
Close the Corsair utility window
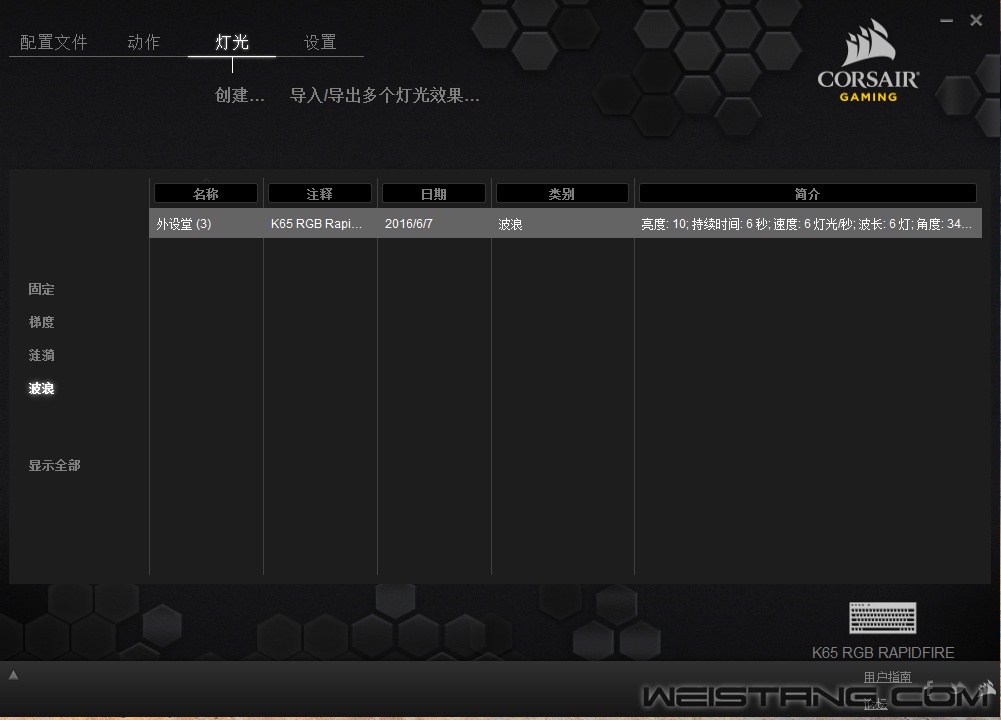click(976, 20)
